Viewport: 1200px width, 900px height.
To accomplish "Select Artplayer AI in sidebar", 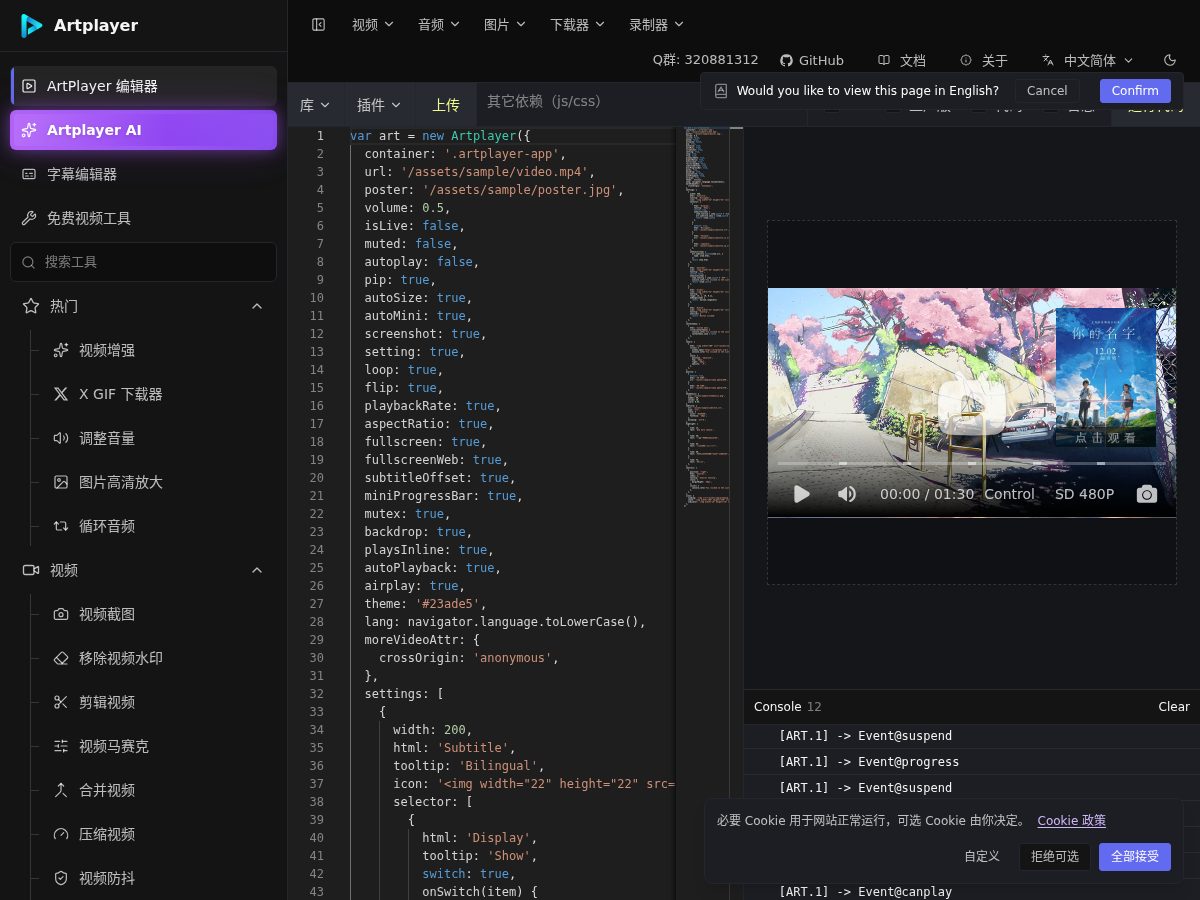I will click(143, 130).
